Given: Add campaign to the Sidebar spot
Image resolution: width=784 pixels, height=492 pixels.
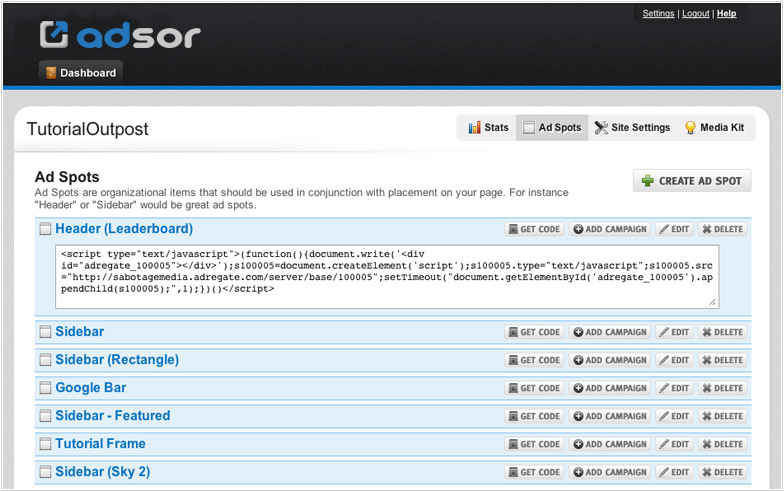Looking at the screenshot, I should coord(610,332).
